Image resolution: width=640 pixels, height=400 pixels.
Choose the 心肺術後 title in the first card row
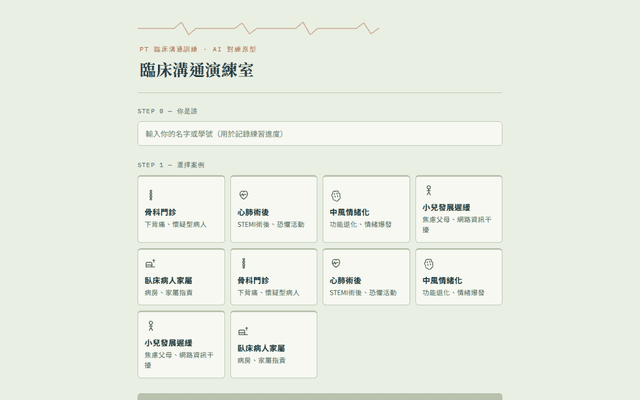[x=253, y=212]
